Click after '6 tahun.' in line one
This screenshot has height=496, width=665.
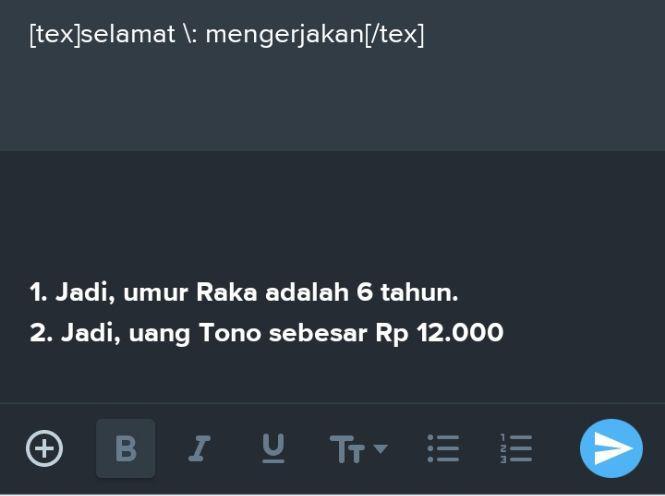459,293
